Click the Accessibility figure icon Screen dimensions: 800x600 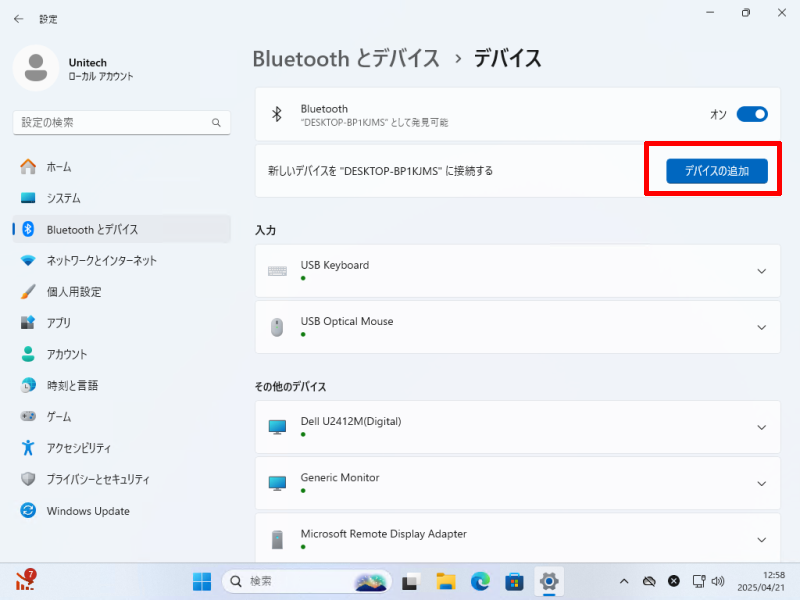(28, 447)
